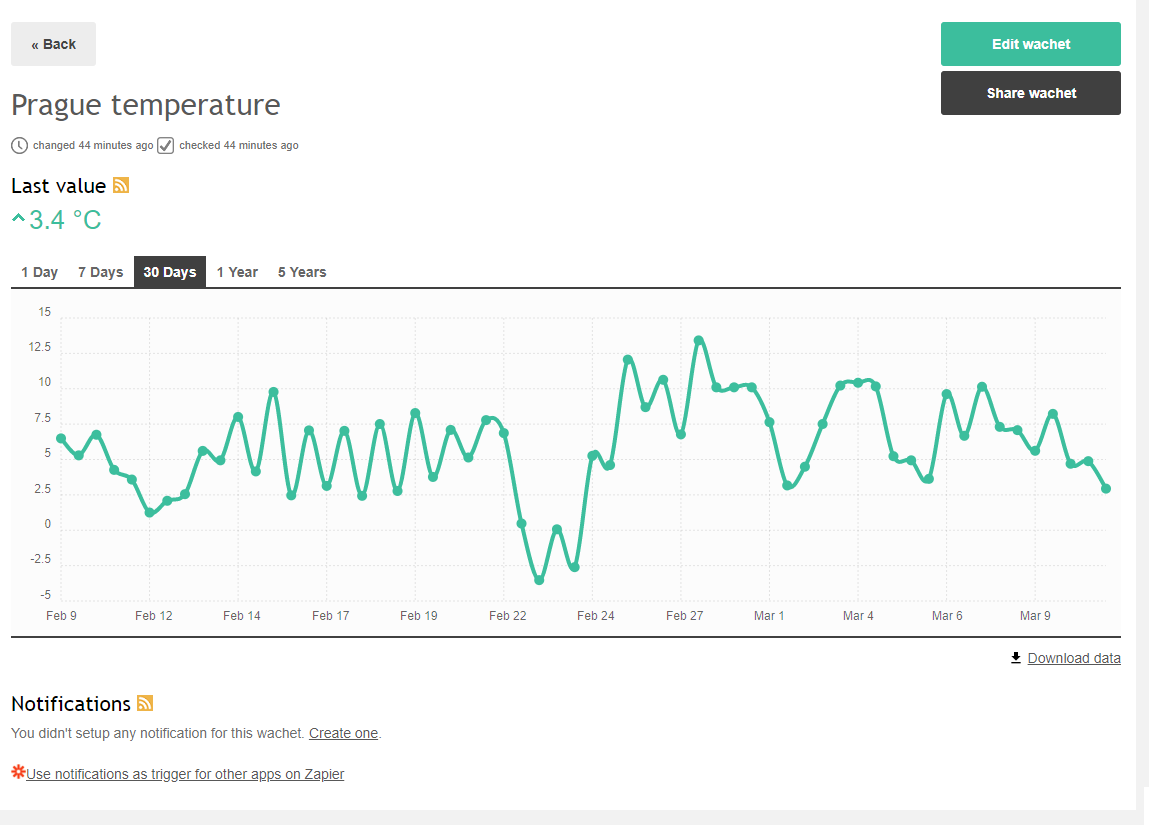Click the Notifications heading text
Screen dimensions: 1149x825
pos(71,703)
